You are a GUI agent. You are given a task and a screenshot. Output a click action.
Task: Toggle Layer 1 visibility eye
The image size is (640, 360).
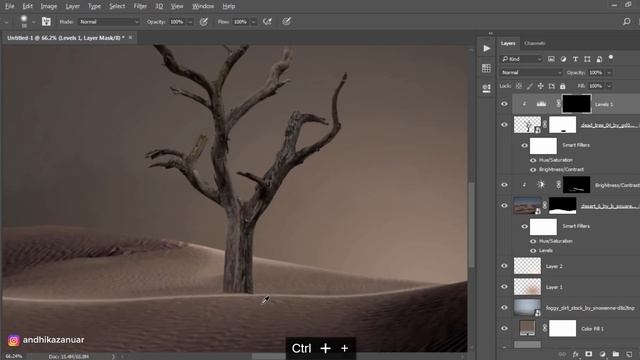point(504,287)
